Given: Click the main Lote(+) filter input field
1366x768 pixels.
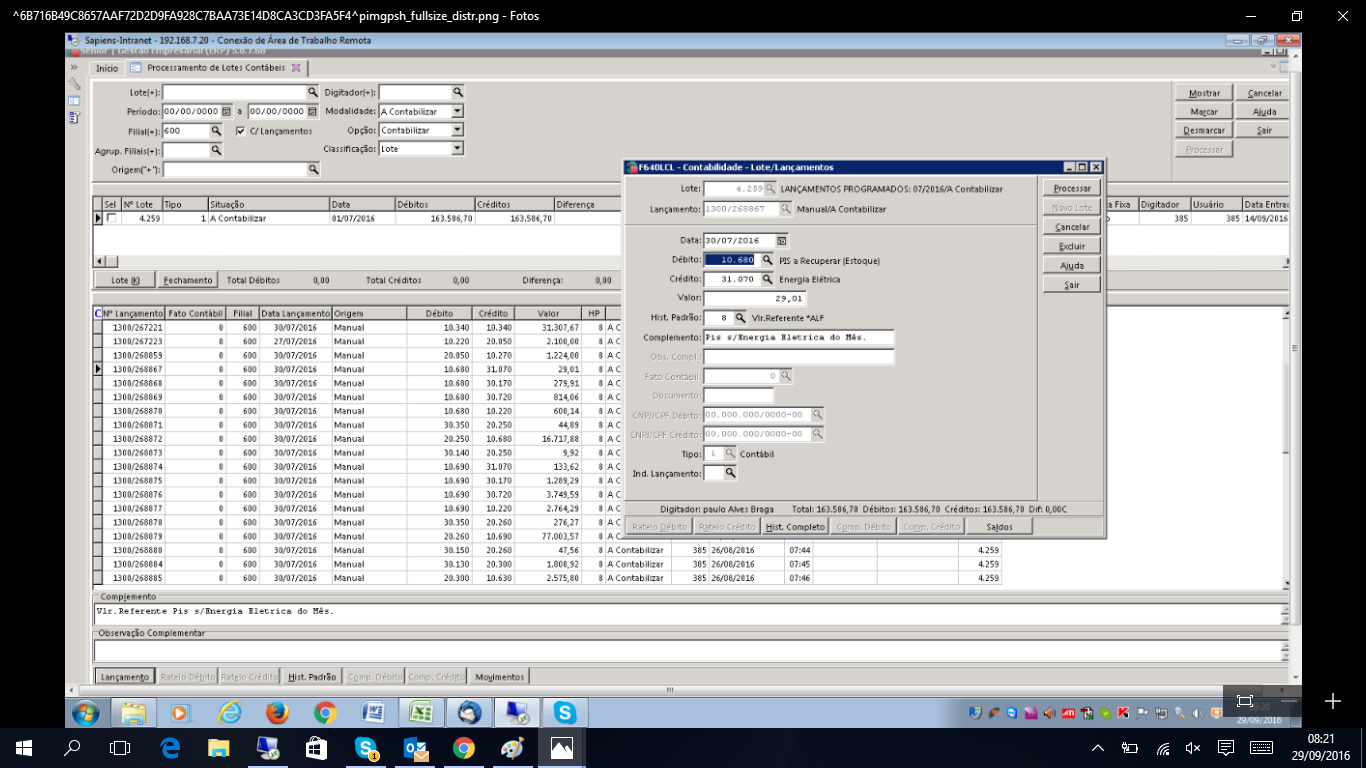Looking at the screenshot, I should pyautogui.click(x=234, y=92).
